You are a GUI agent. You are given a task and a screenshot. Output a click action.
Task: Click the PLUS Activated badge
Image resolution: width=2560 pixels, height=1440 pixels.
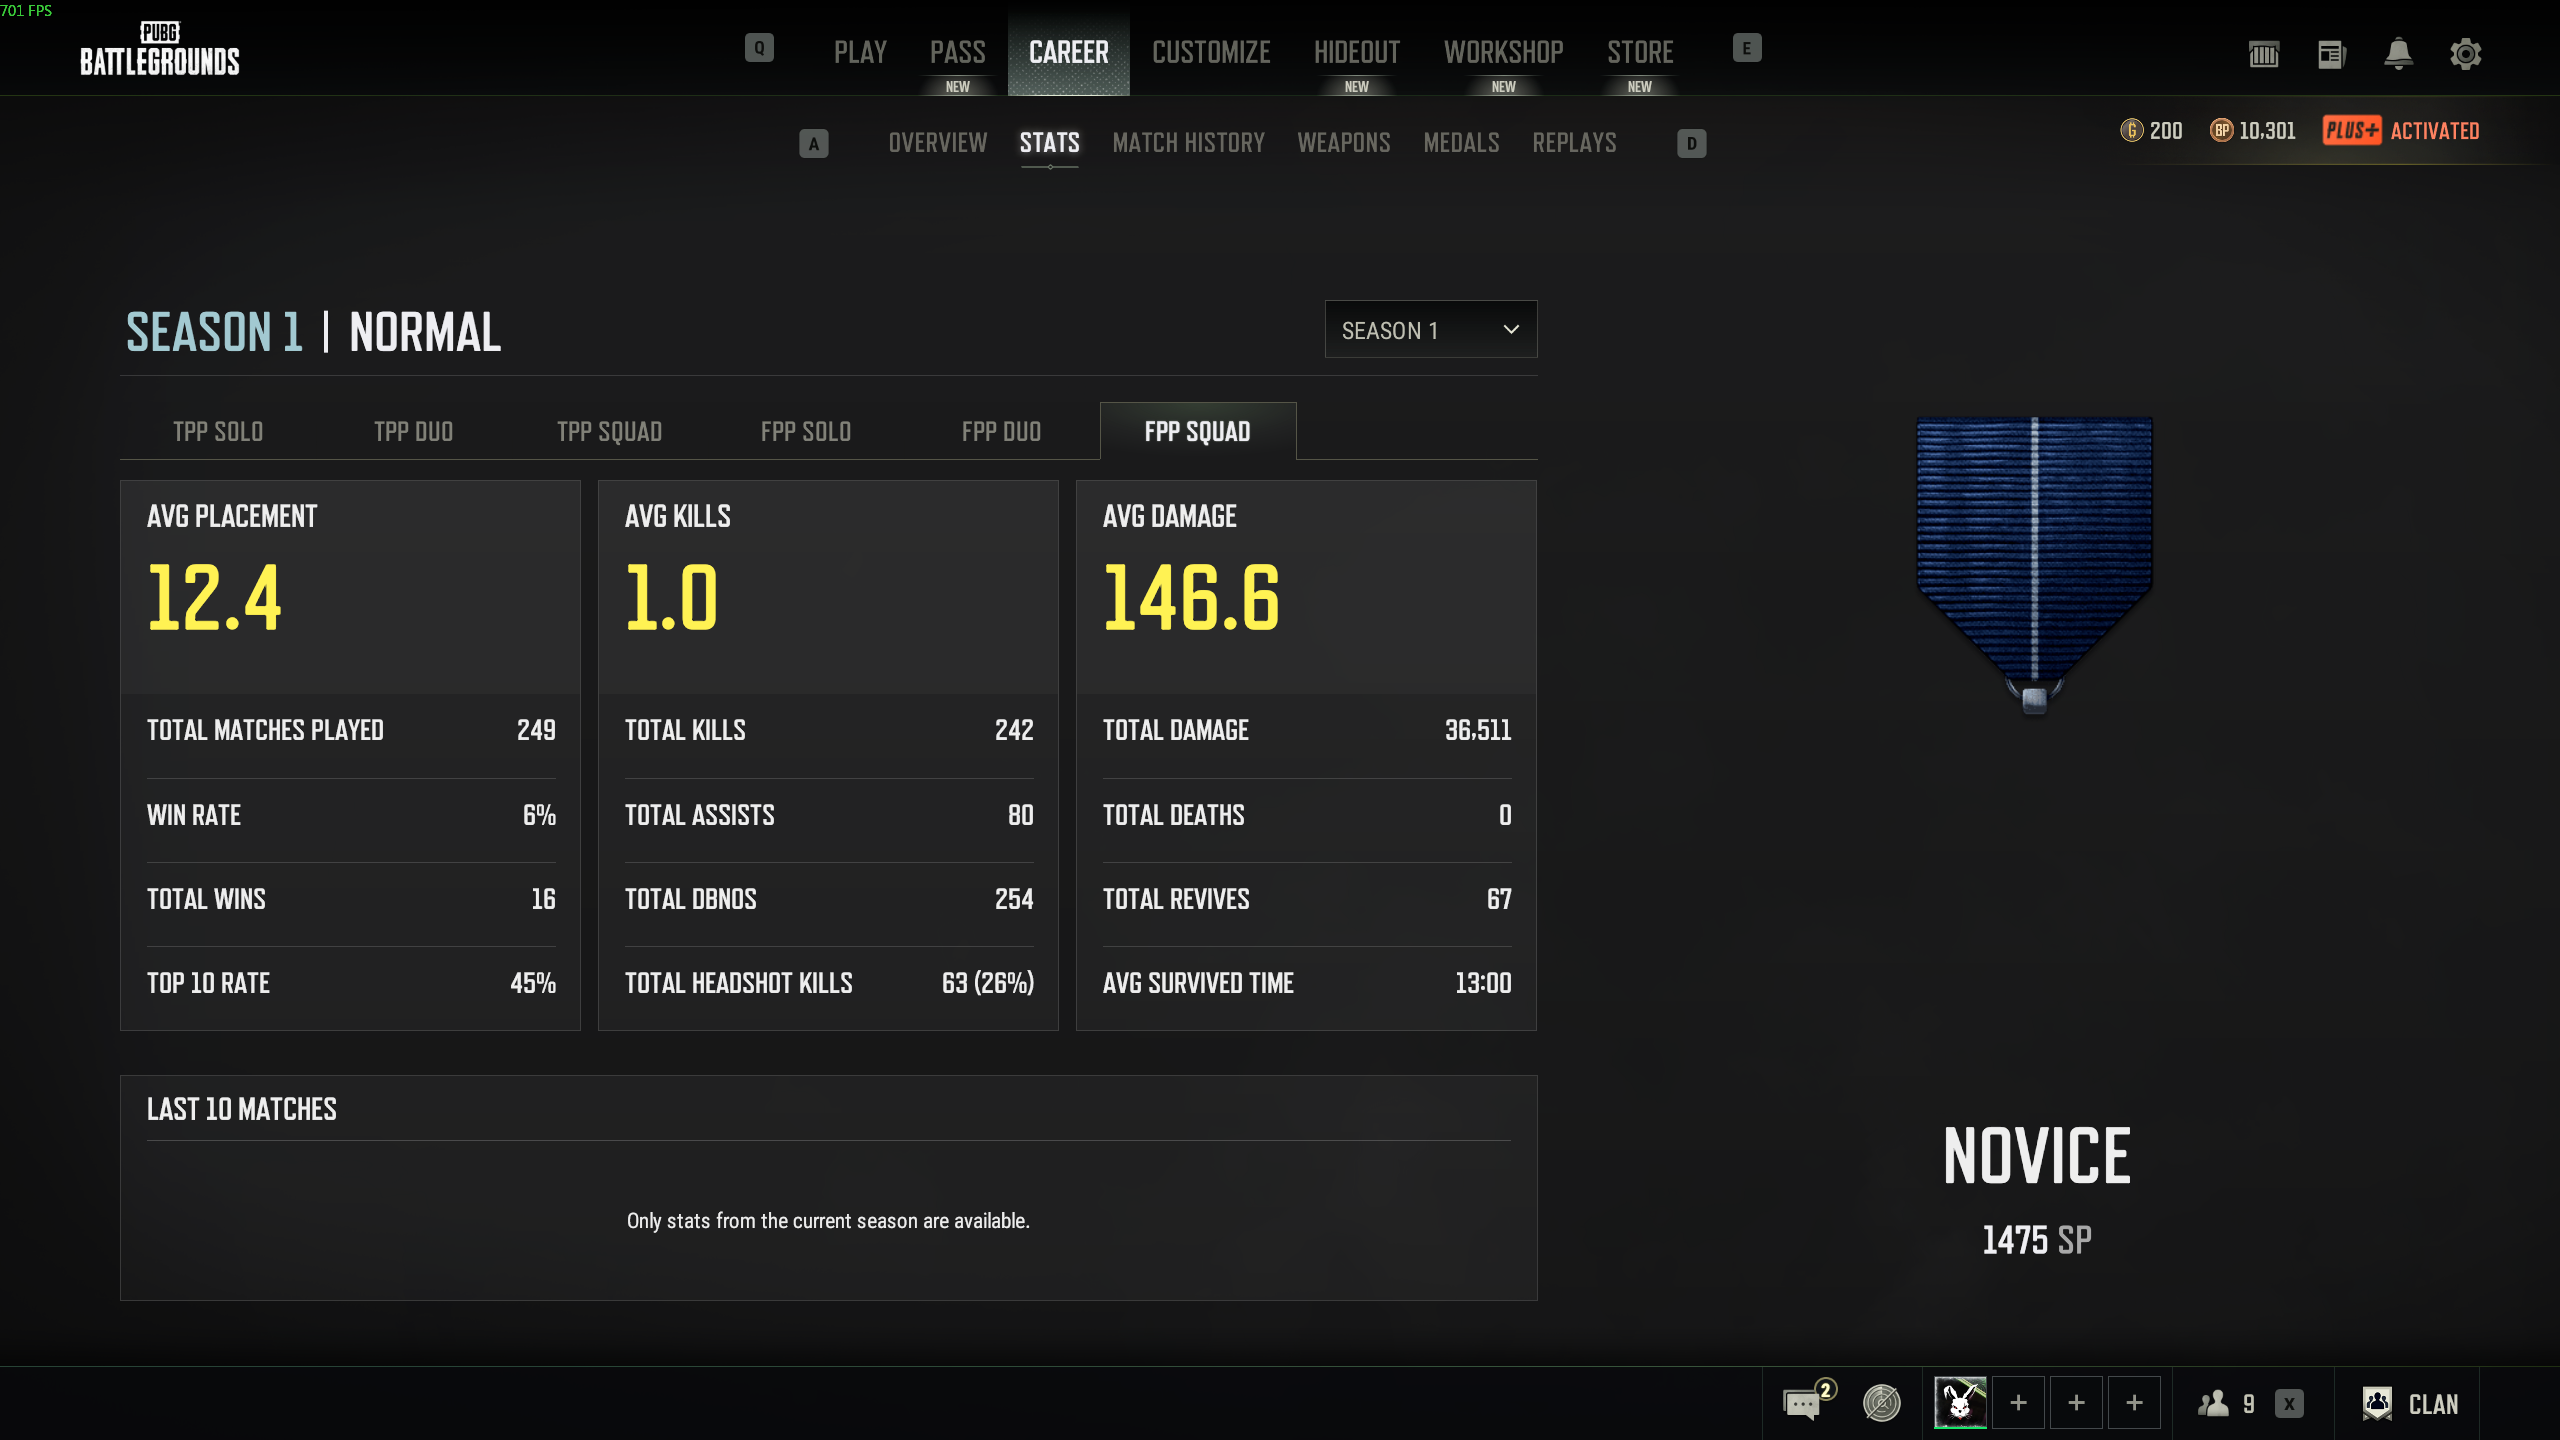pyautogui.click(x=2400, y=131)
